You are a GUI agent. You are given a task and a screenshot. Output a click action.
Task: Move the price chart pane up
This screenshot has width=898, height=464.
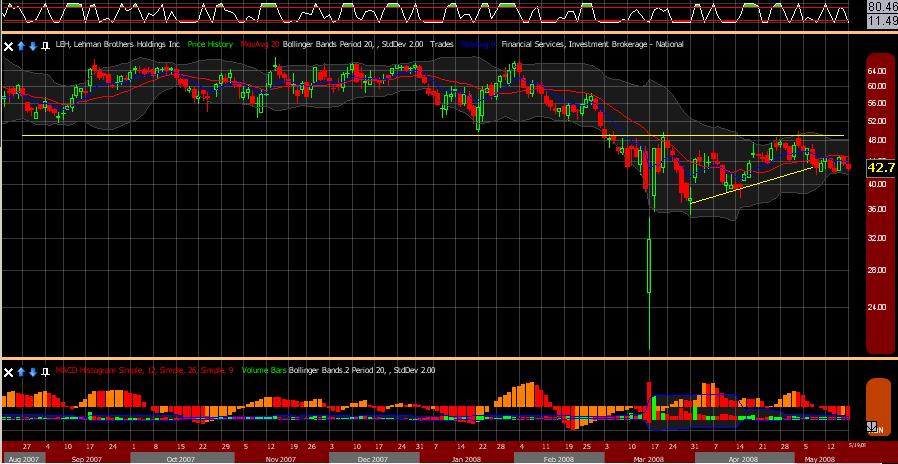[21, 46]
